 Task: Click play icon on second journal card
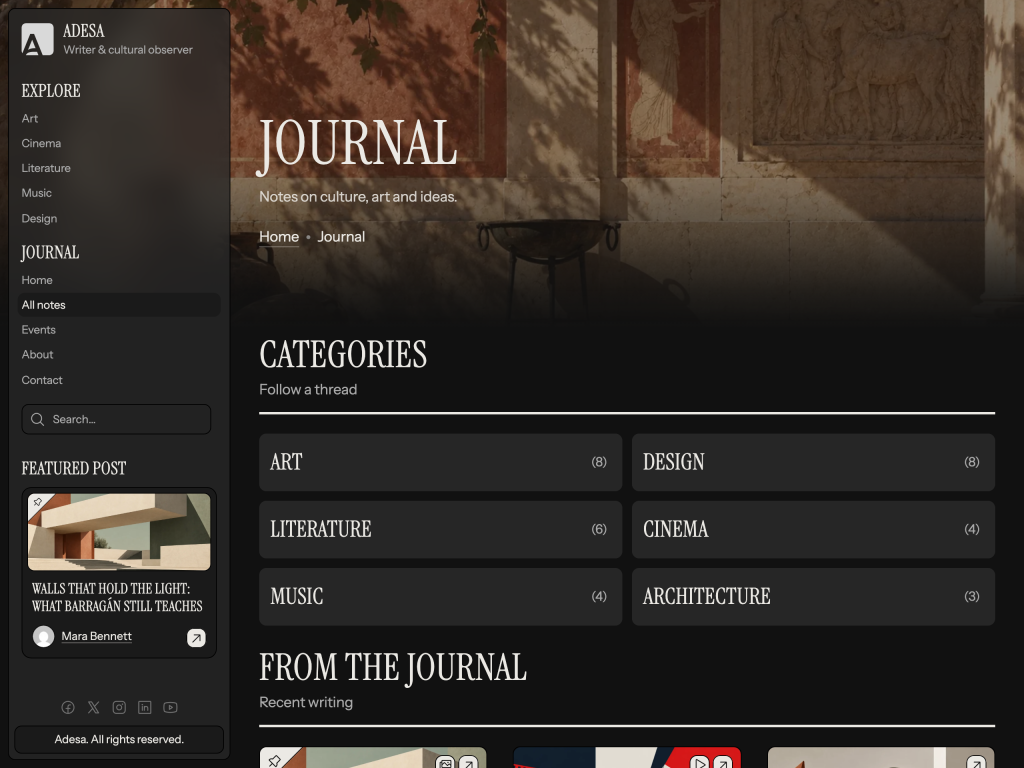(699, 763)
